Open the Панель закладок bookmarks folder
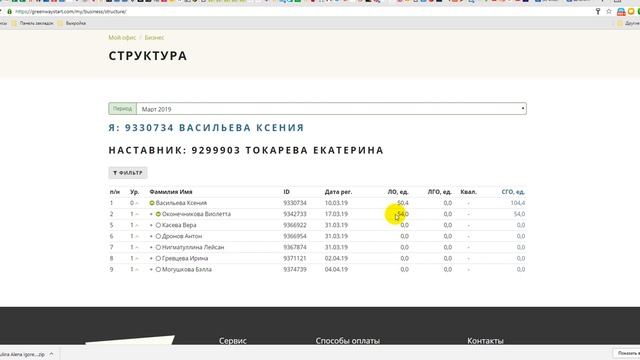Viewport: 640px width, 360px height. [32, 23]
